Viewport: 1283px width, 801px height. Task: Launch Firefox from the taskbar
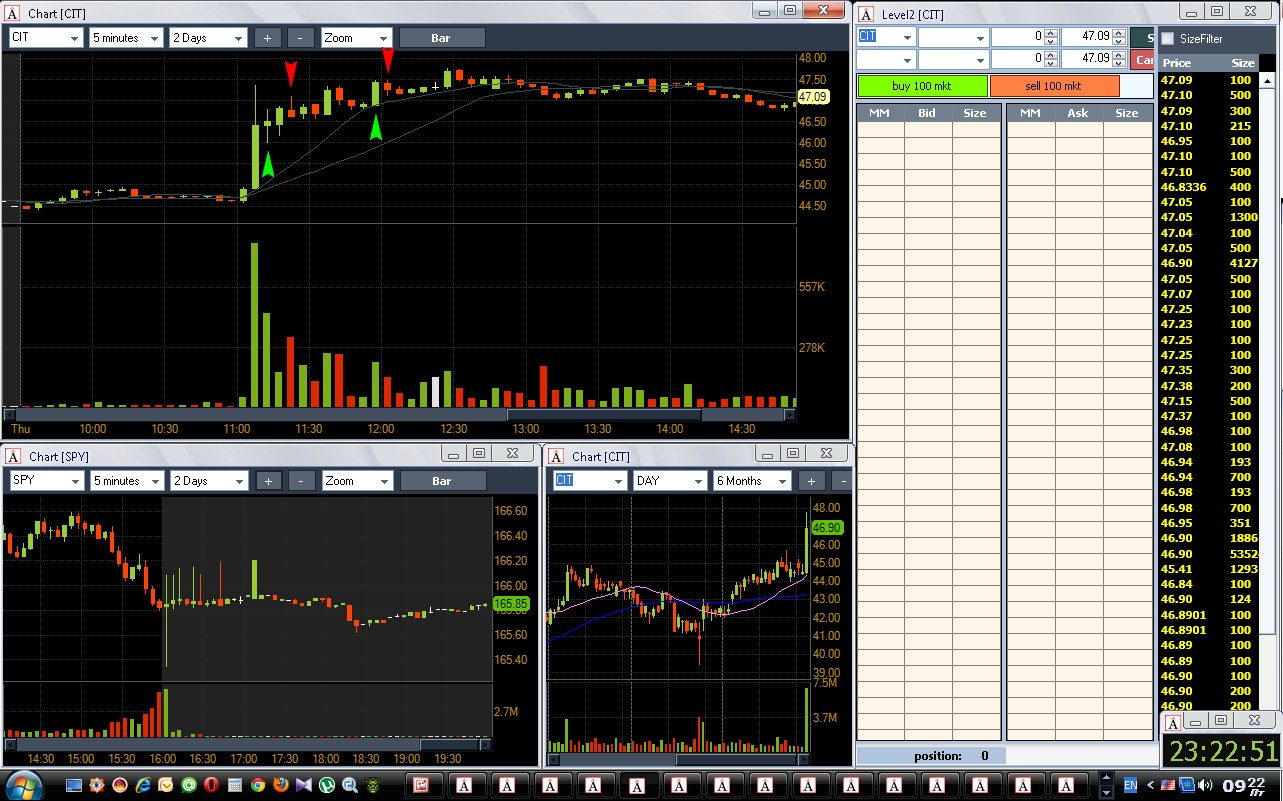pos(280,785)
